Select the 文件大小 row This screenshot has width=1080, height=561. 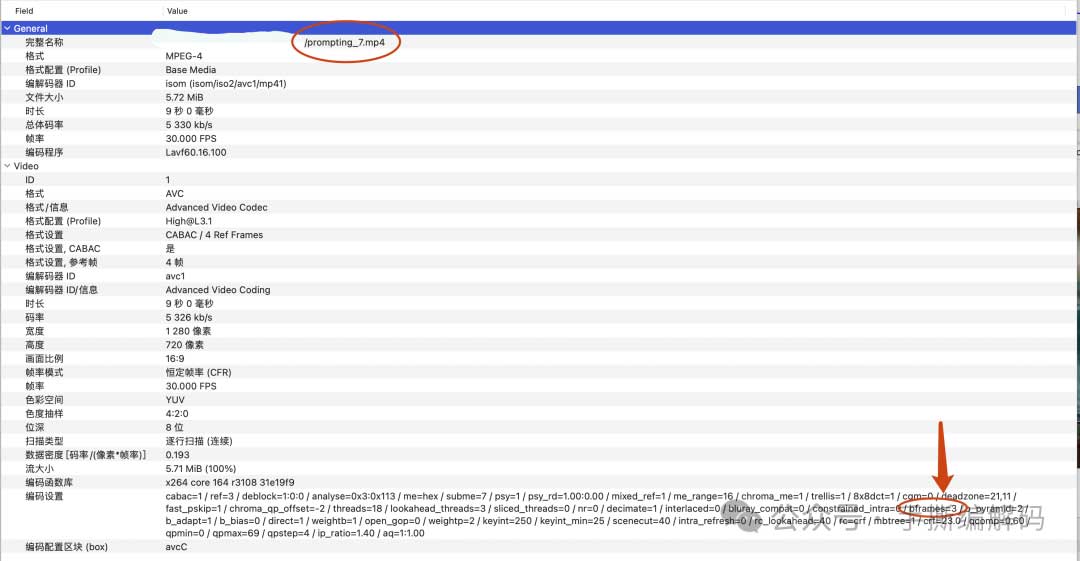[x=44, y=98]
